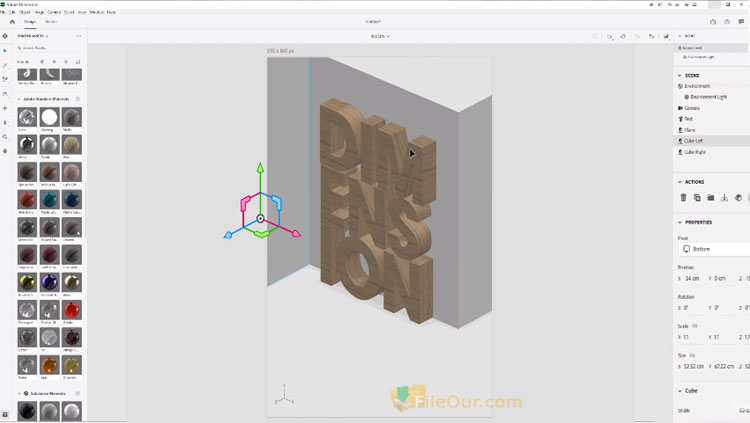Click the Search Assets field
The height and width of the screenshot is (423, 750).
point(48,48)
